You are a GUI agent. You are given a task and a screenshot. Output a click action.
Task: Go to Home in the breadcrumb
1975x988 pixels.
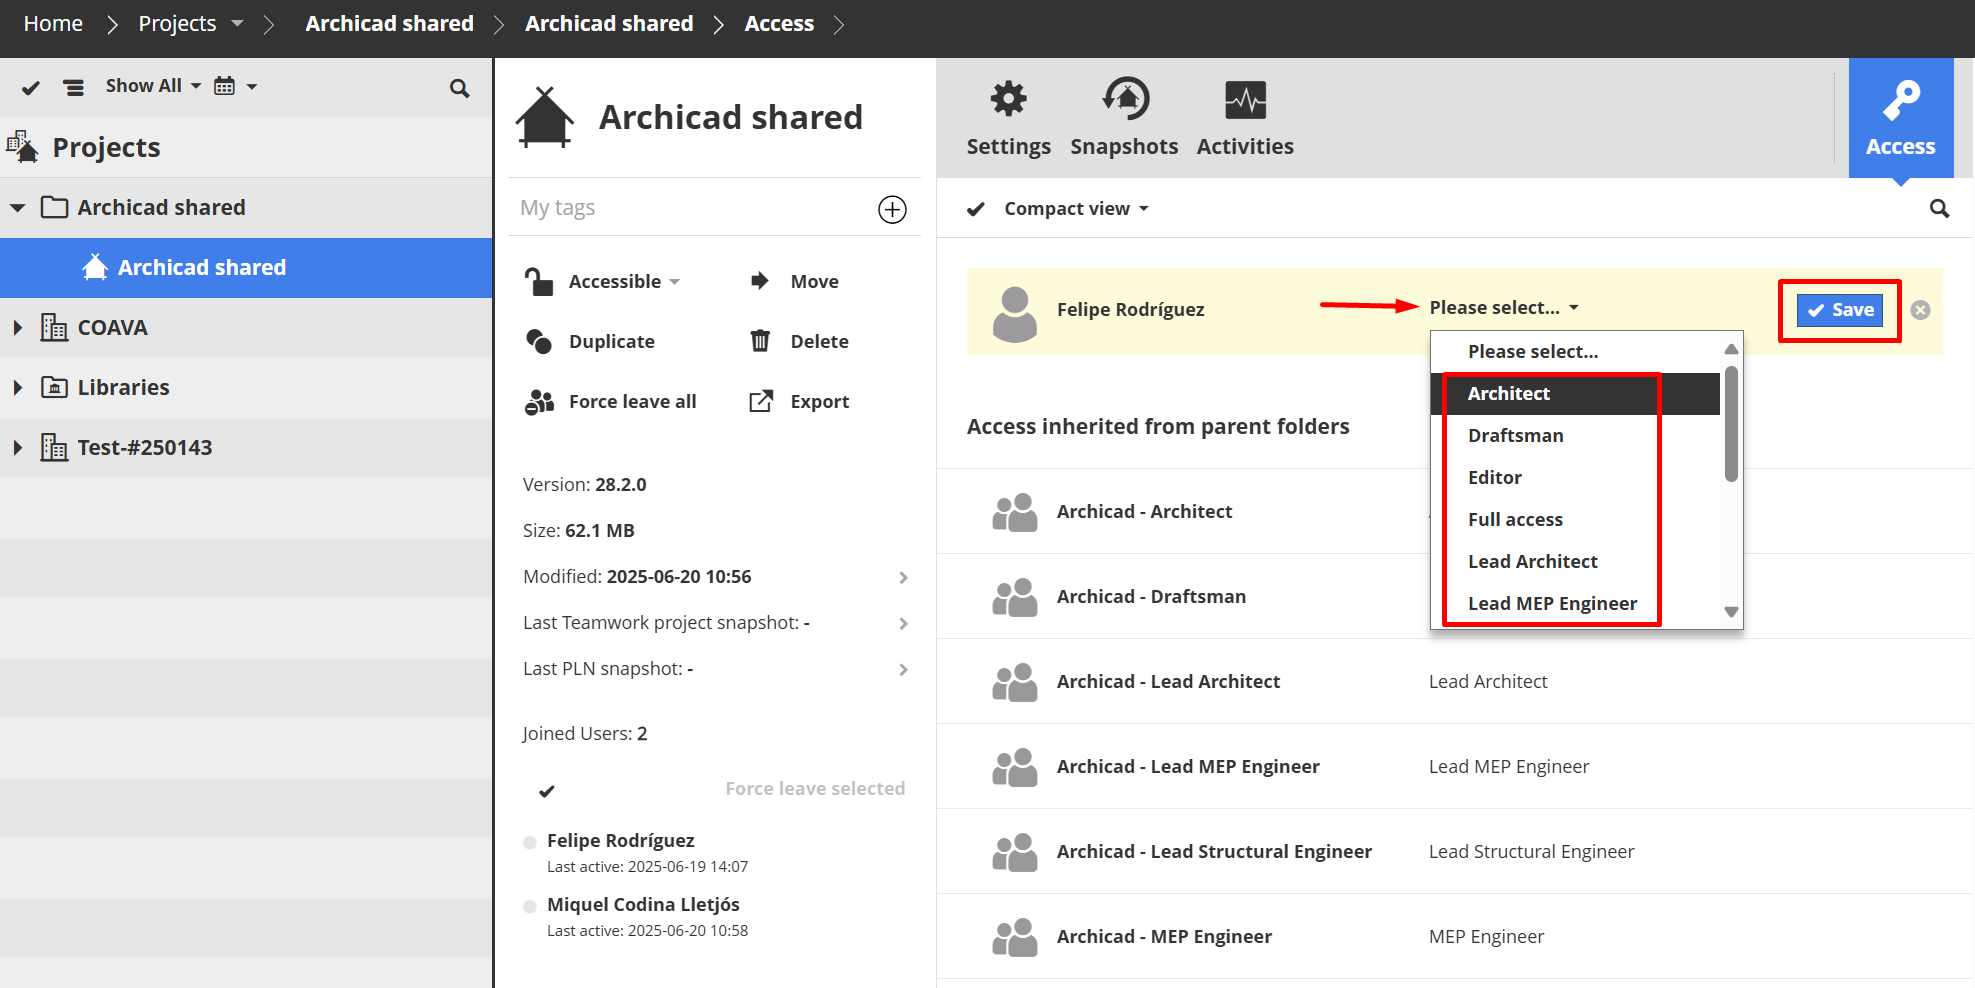tap(53, 23)
